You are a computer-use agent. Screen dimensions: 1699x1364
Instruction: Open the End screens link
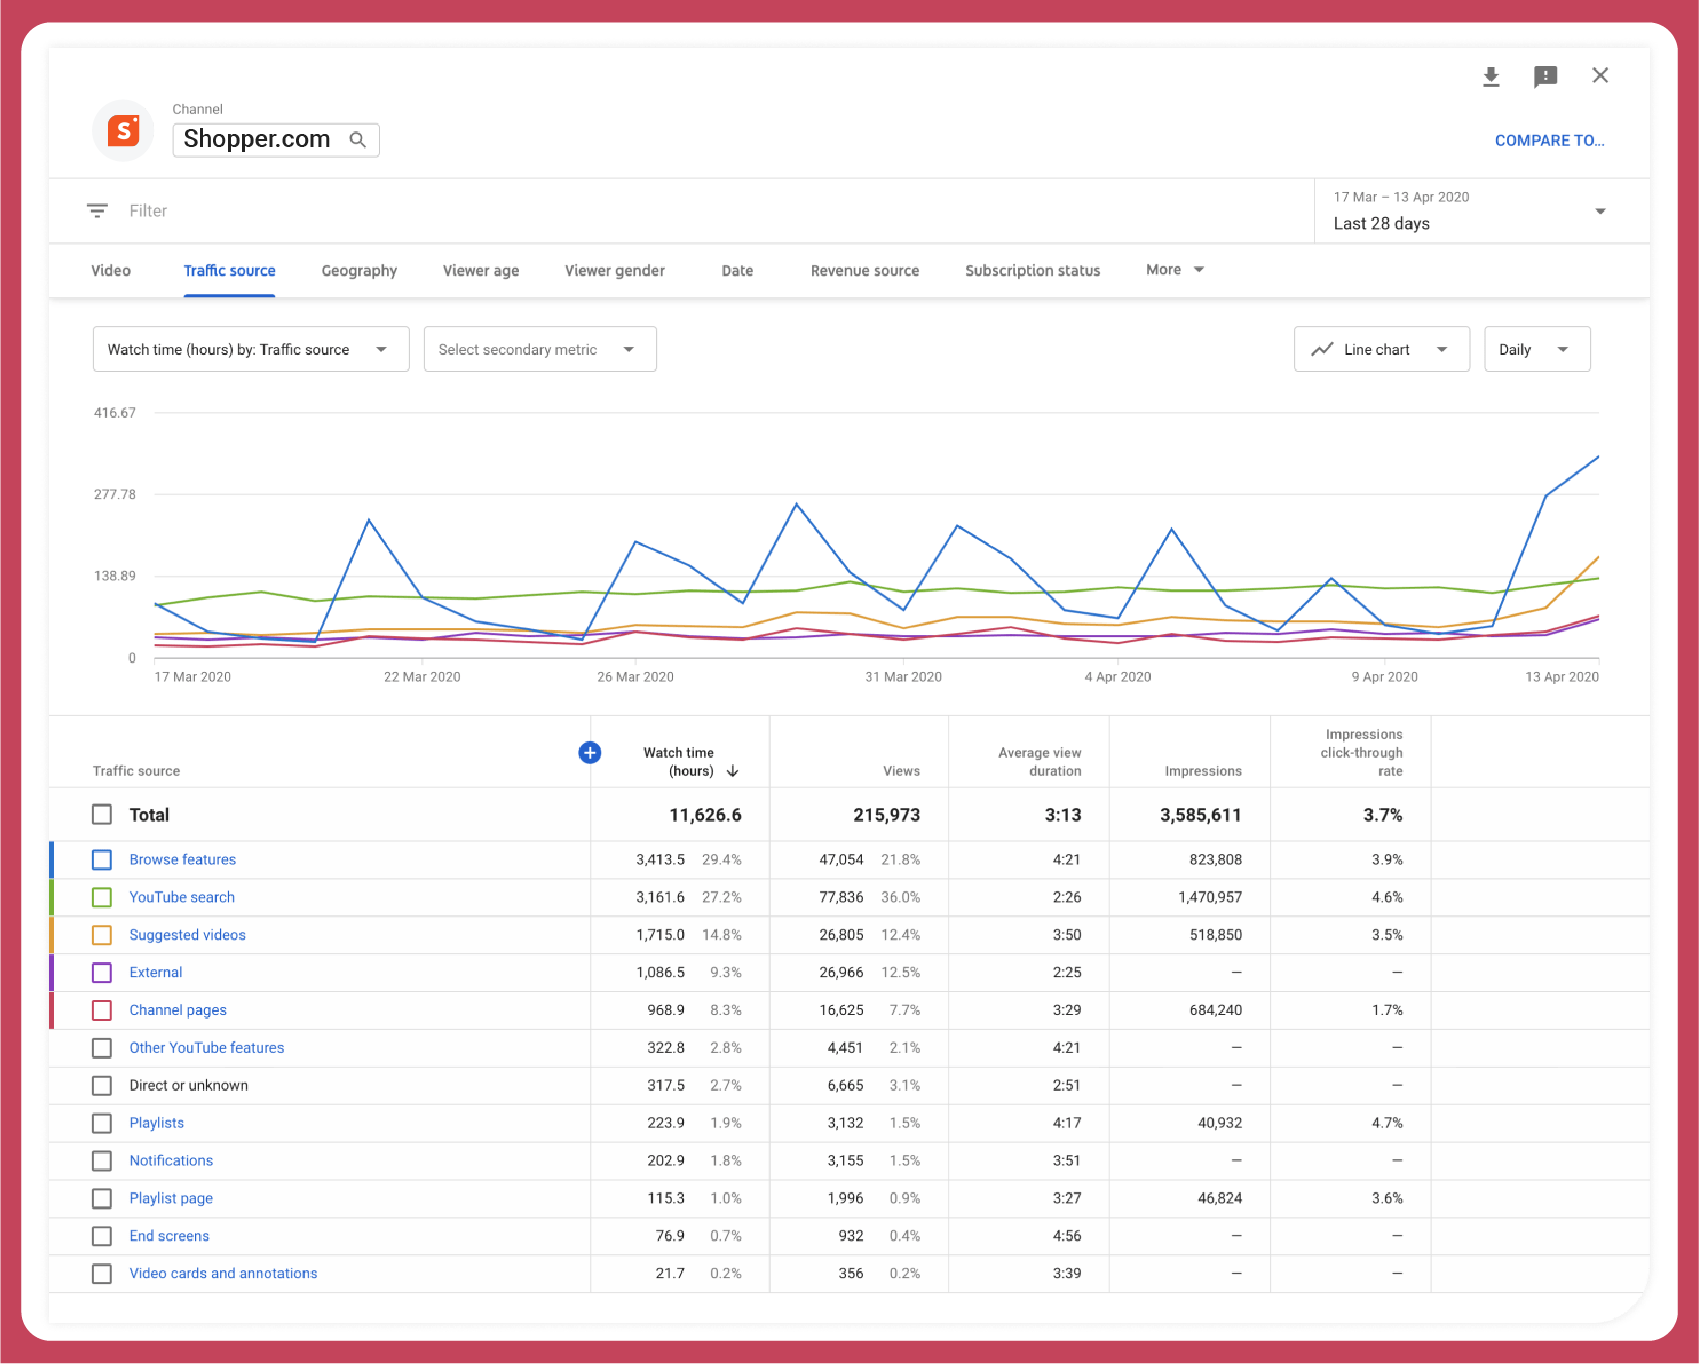click(169, 1236)
